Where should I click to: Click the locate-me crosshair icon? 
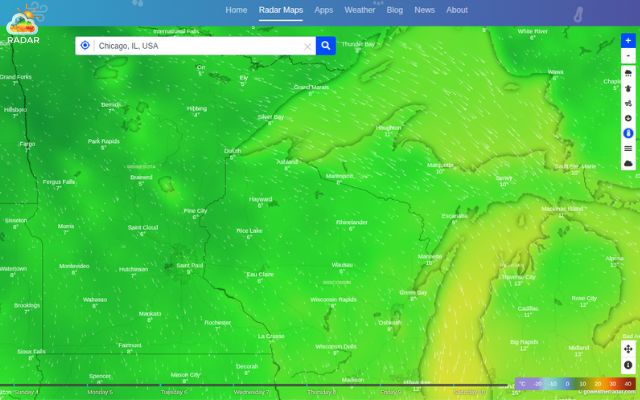coord(85,45)
